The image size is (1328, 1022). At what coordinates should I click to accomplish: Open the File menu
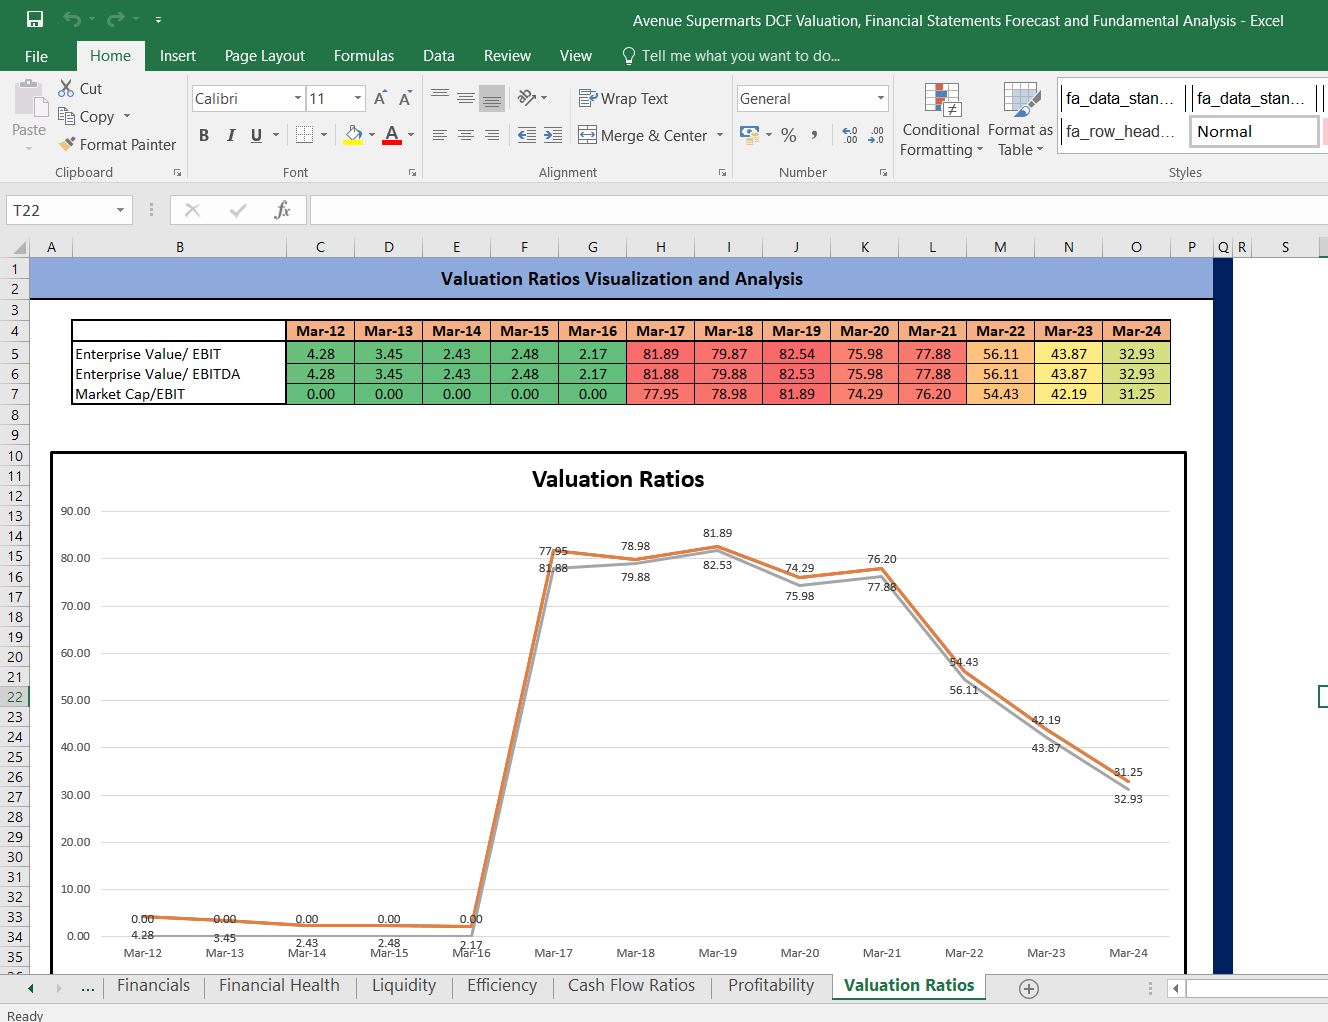tap(36, 56)
